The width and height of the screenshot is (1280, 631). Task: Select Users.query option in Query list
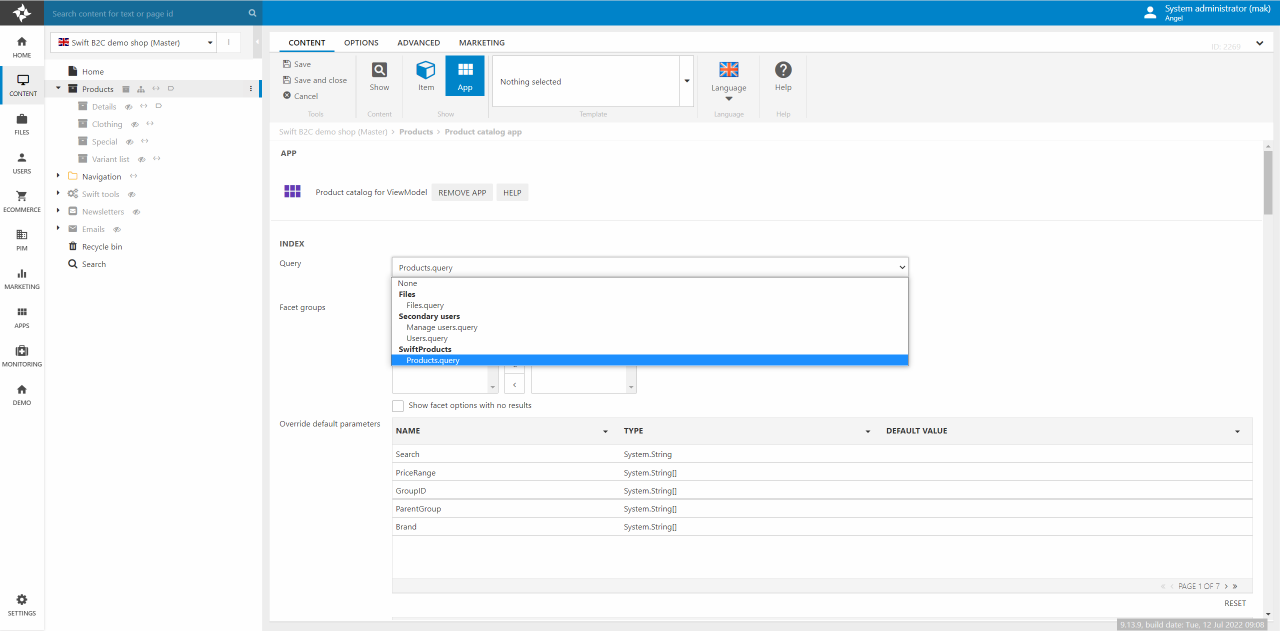[x=427, y=338]
